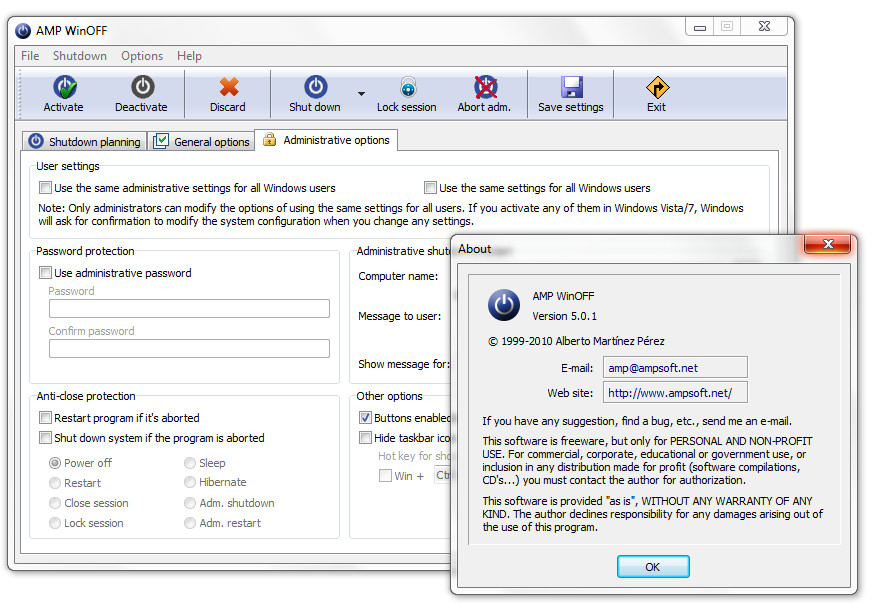Viewport: 872px width, 606px height.
Task: Close the About dialog
Action: [828, 244]
